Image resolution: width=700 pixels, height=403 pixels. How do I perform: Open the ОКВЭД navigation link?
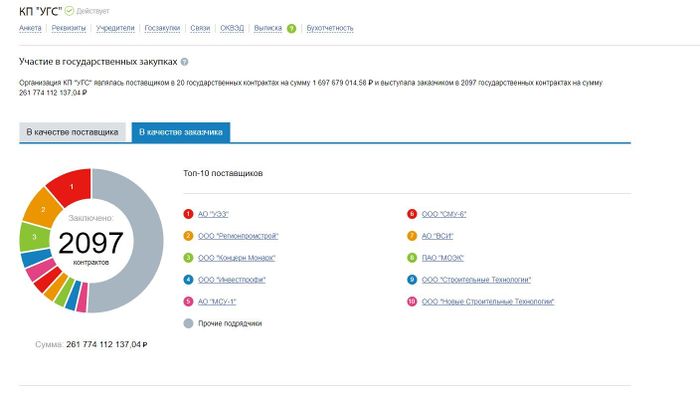coord(232,28)
